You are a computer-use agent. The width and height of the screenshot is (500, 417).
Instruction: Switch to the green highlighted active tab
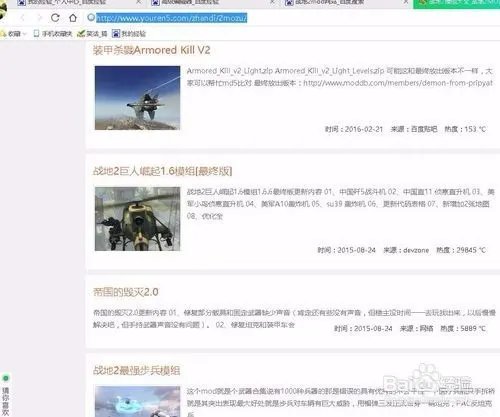click(456, 3)
